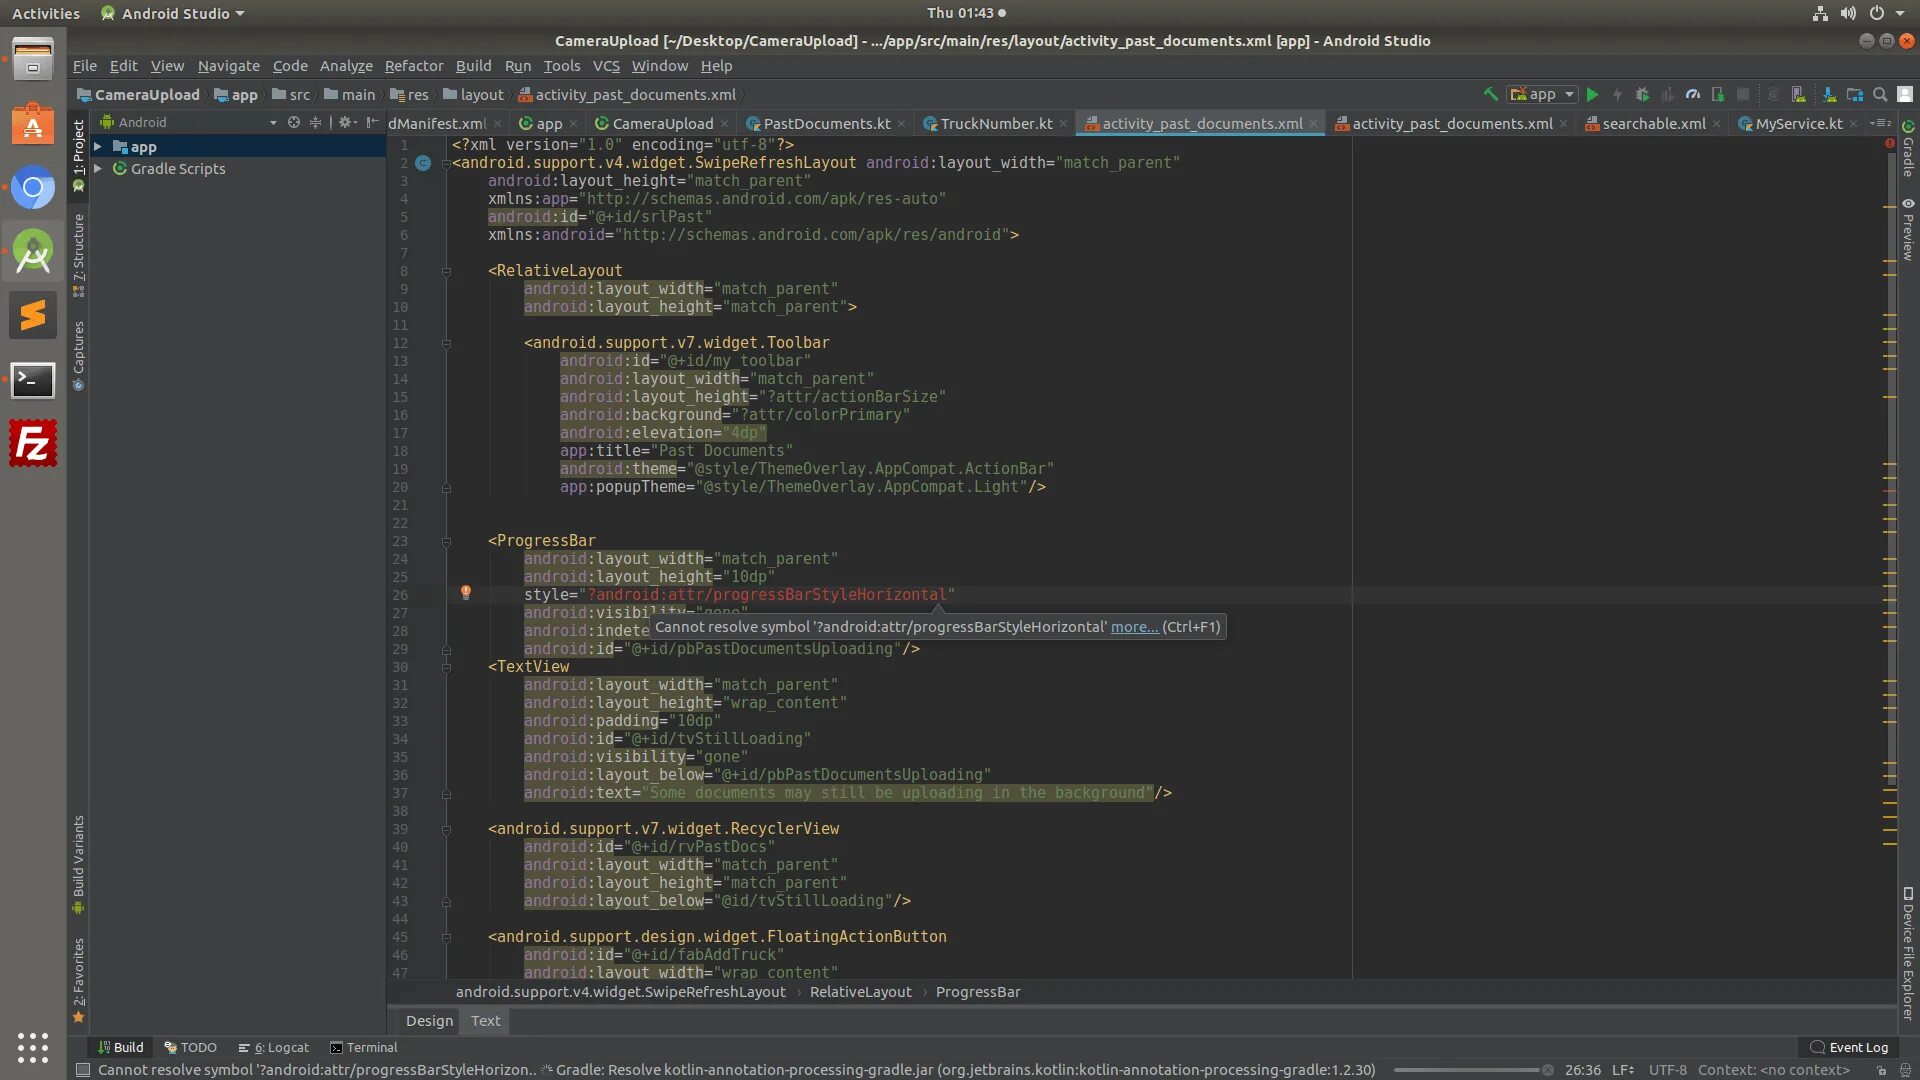Expand the Gradle Scripts tree node
The width and height of the screenshot is (1920, 1080).
[98, 168]
